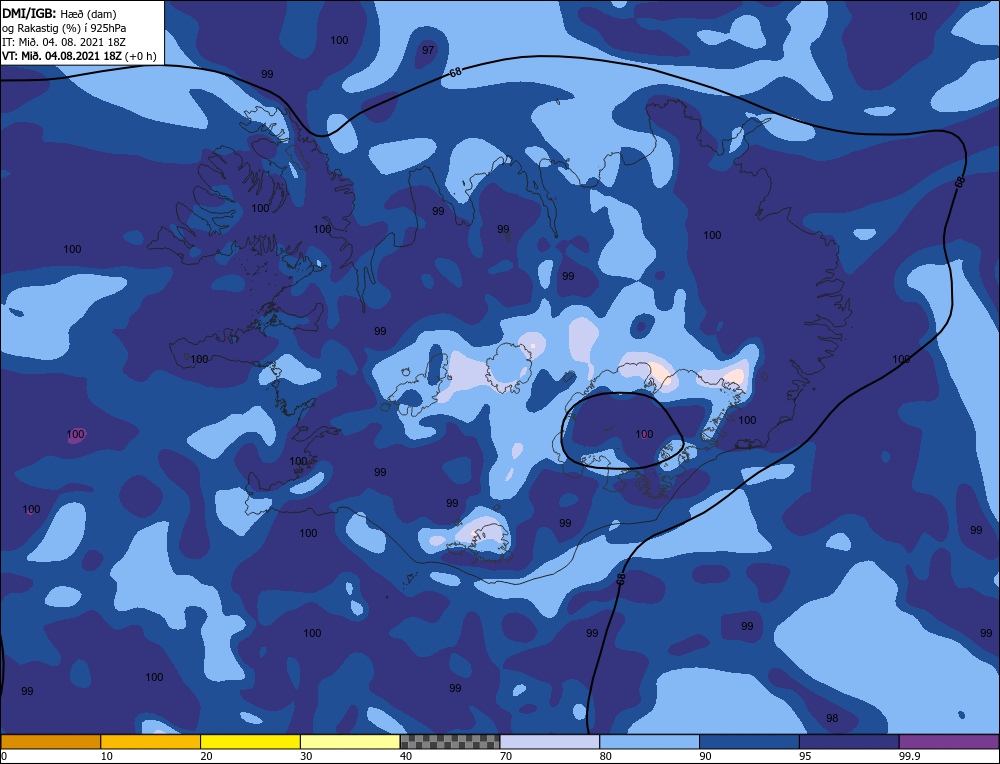
Task: Pick the light blue 80–90 legend swatch
Action: (x=649, y=741)
